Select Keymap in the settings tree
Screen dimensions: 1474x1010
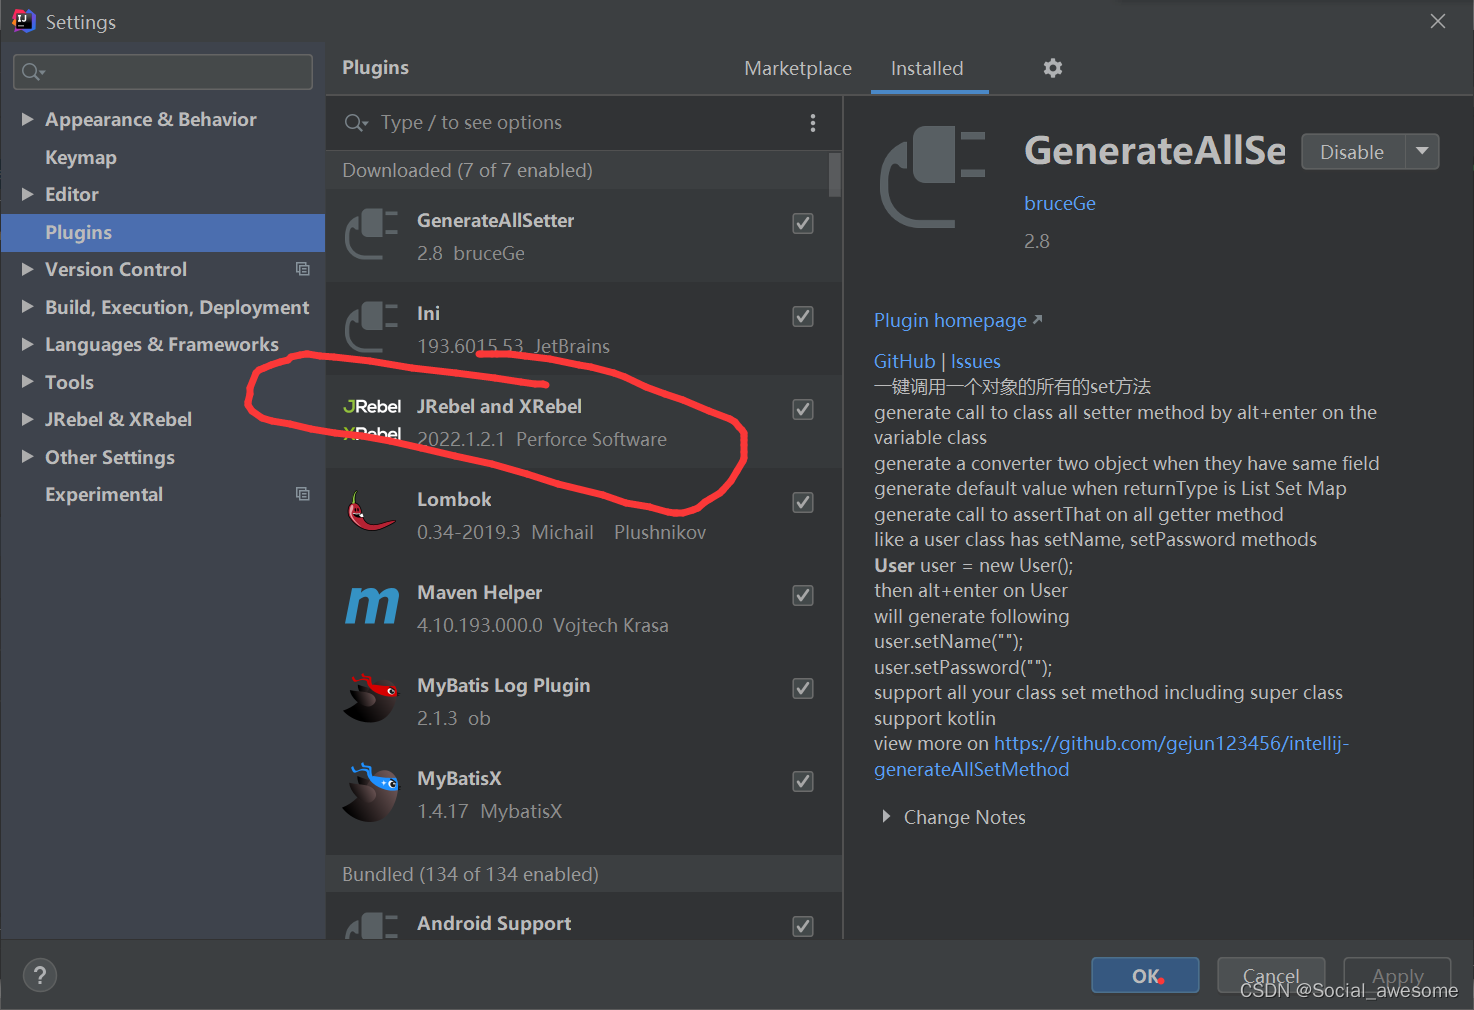coord(81,157)
